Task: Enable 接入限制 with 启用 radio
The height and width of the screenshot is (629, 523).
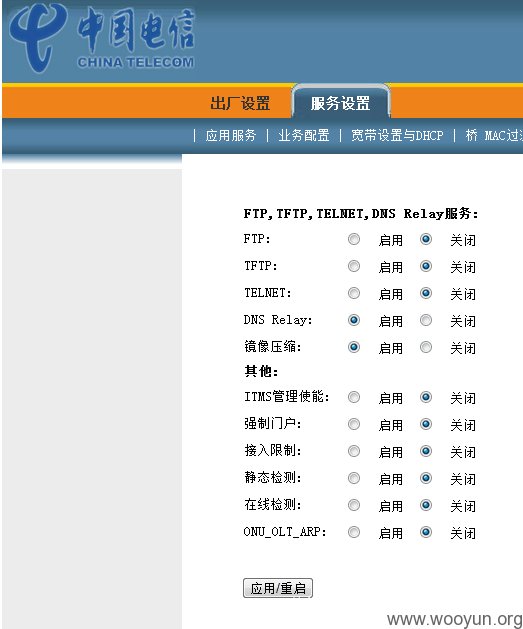Action: [354, 451]
